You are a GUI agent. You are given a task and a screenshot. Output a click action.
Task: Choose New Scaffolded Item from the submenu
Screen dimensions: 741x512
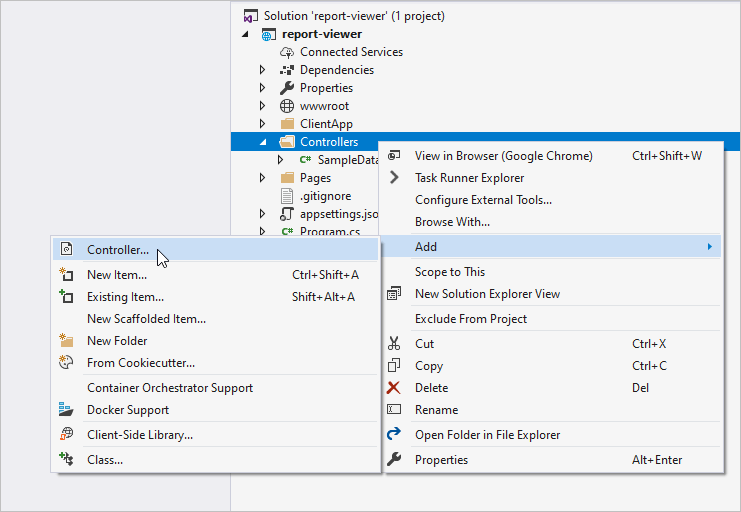pos(146,319)
